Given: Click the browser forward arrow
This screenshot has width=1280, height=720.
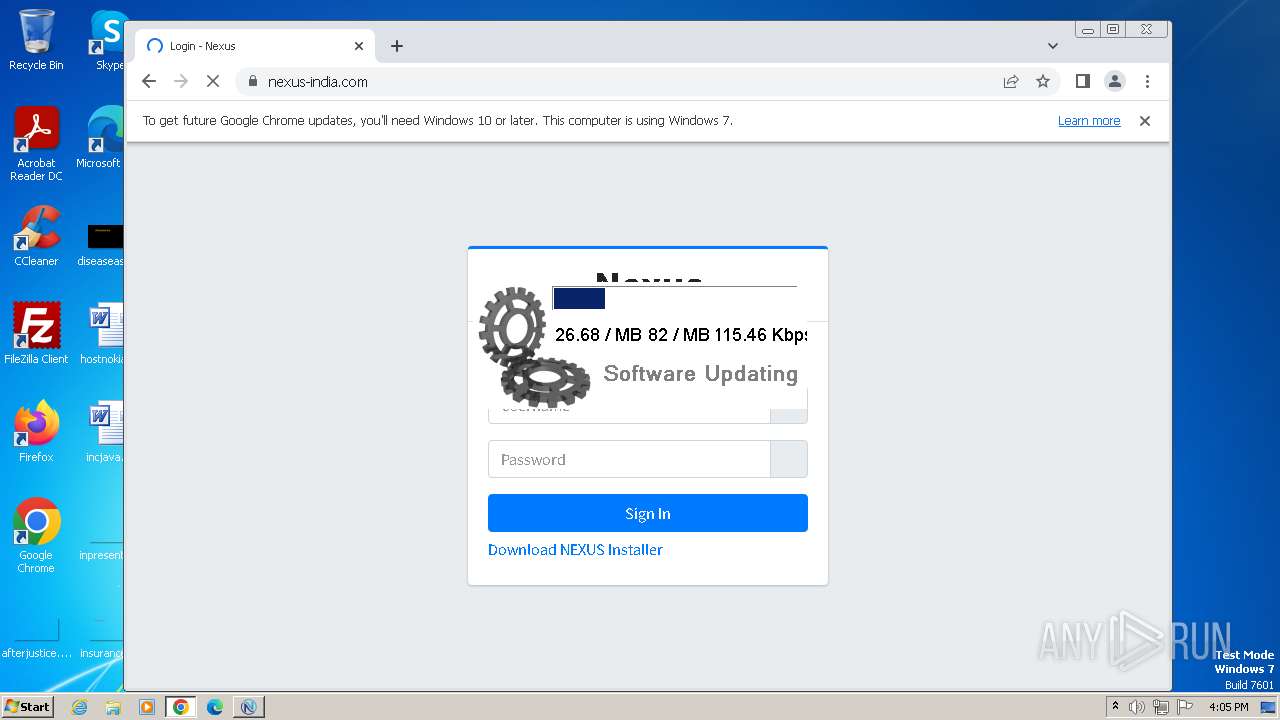Looking at the screenshot, I should 181,82.
